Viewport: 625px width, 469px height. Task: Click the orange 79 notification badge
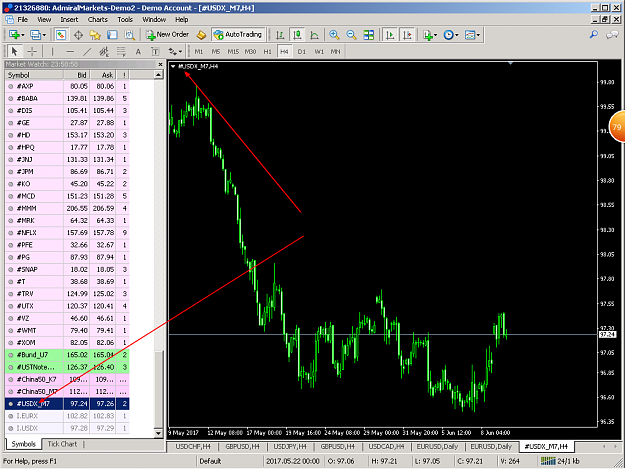coord(617,127)
